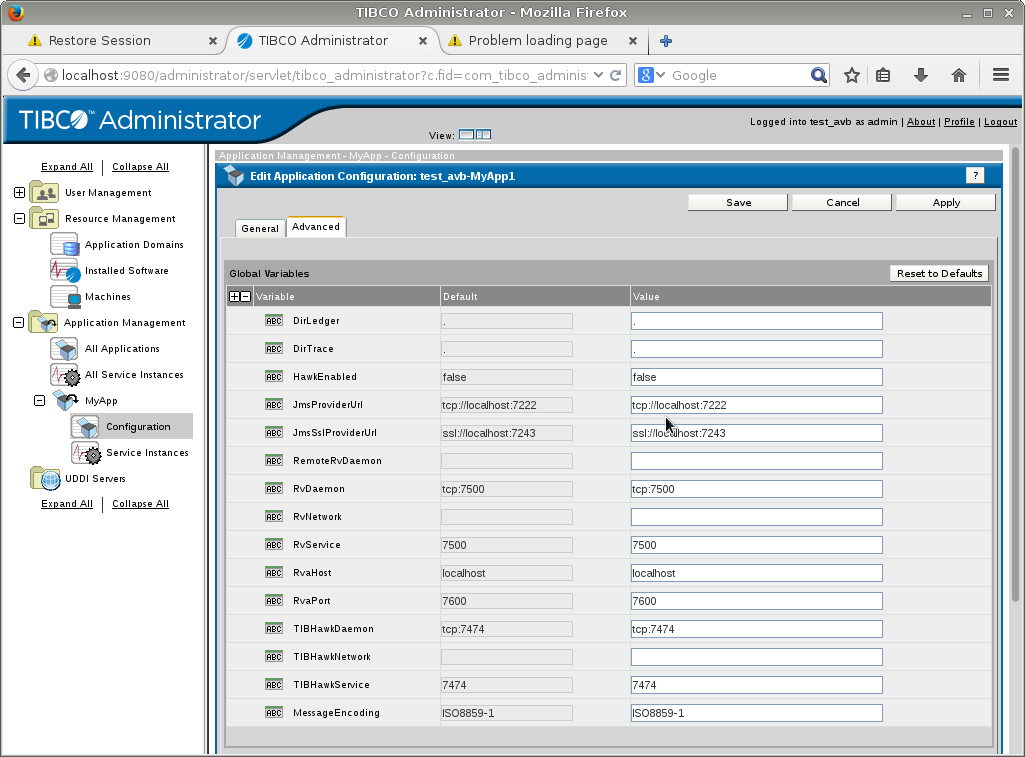Screen dimensions: 1025x757
Task: Click Reset to Defaults button
Action: tap(939, 273)
